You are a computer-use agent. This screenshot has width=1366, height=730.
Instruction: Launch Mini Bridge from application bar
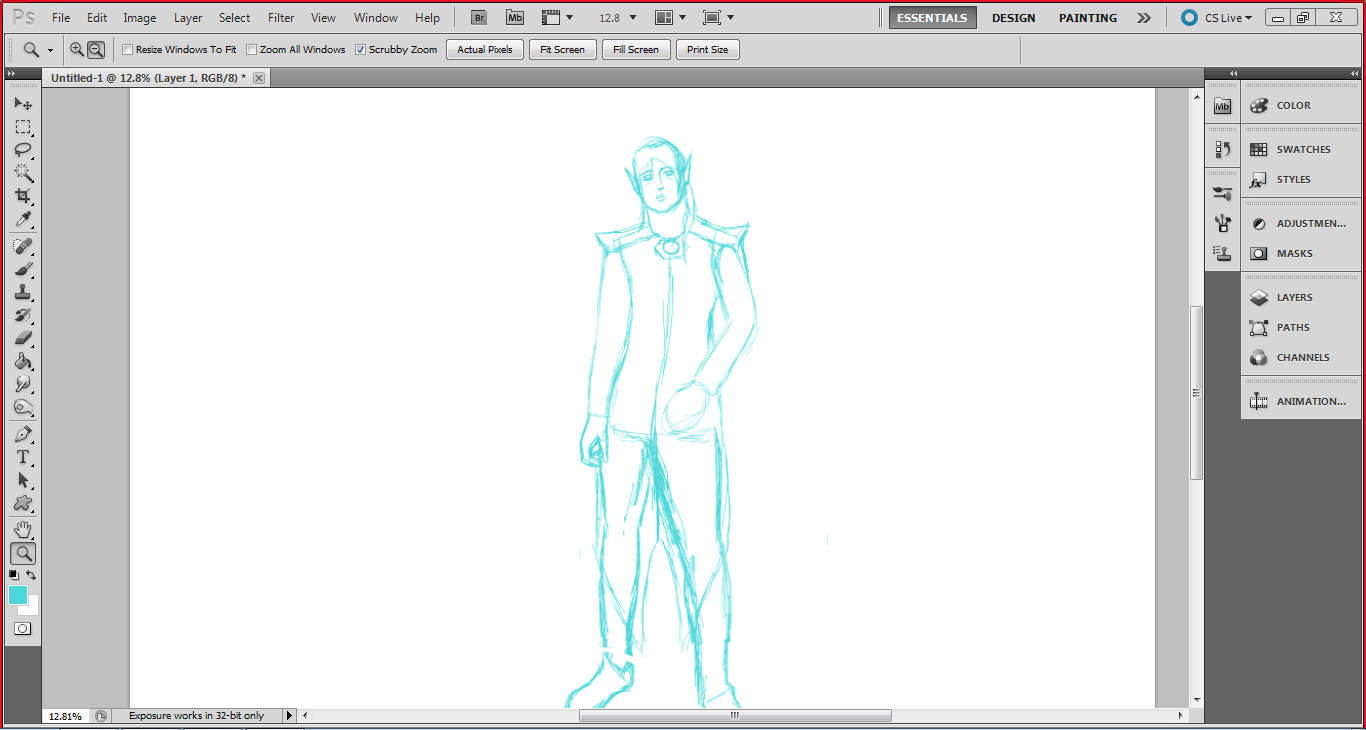(x=515, y=17)
